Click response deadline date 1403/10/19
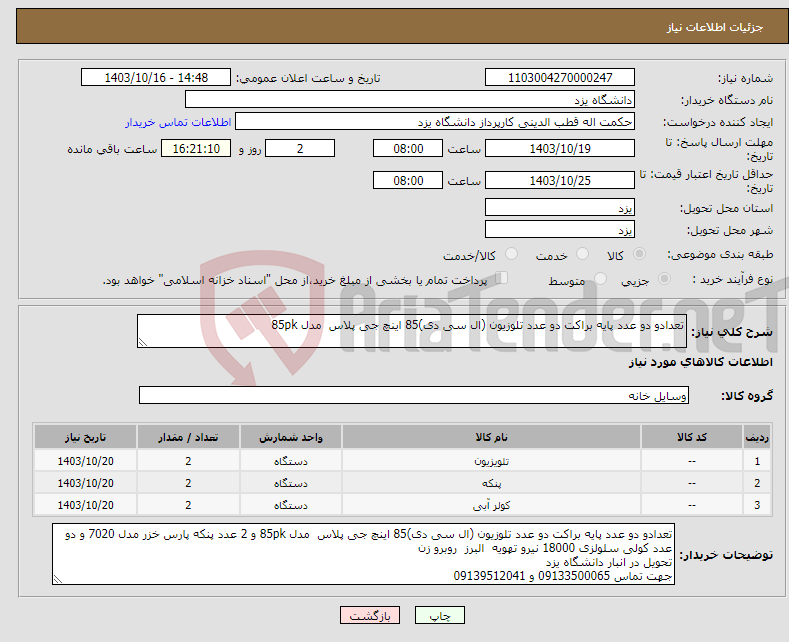The height and width of the screenshot is (642, 789). pyautogui.click(x=560, y=148)
